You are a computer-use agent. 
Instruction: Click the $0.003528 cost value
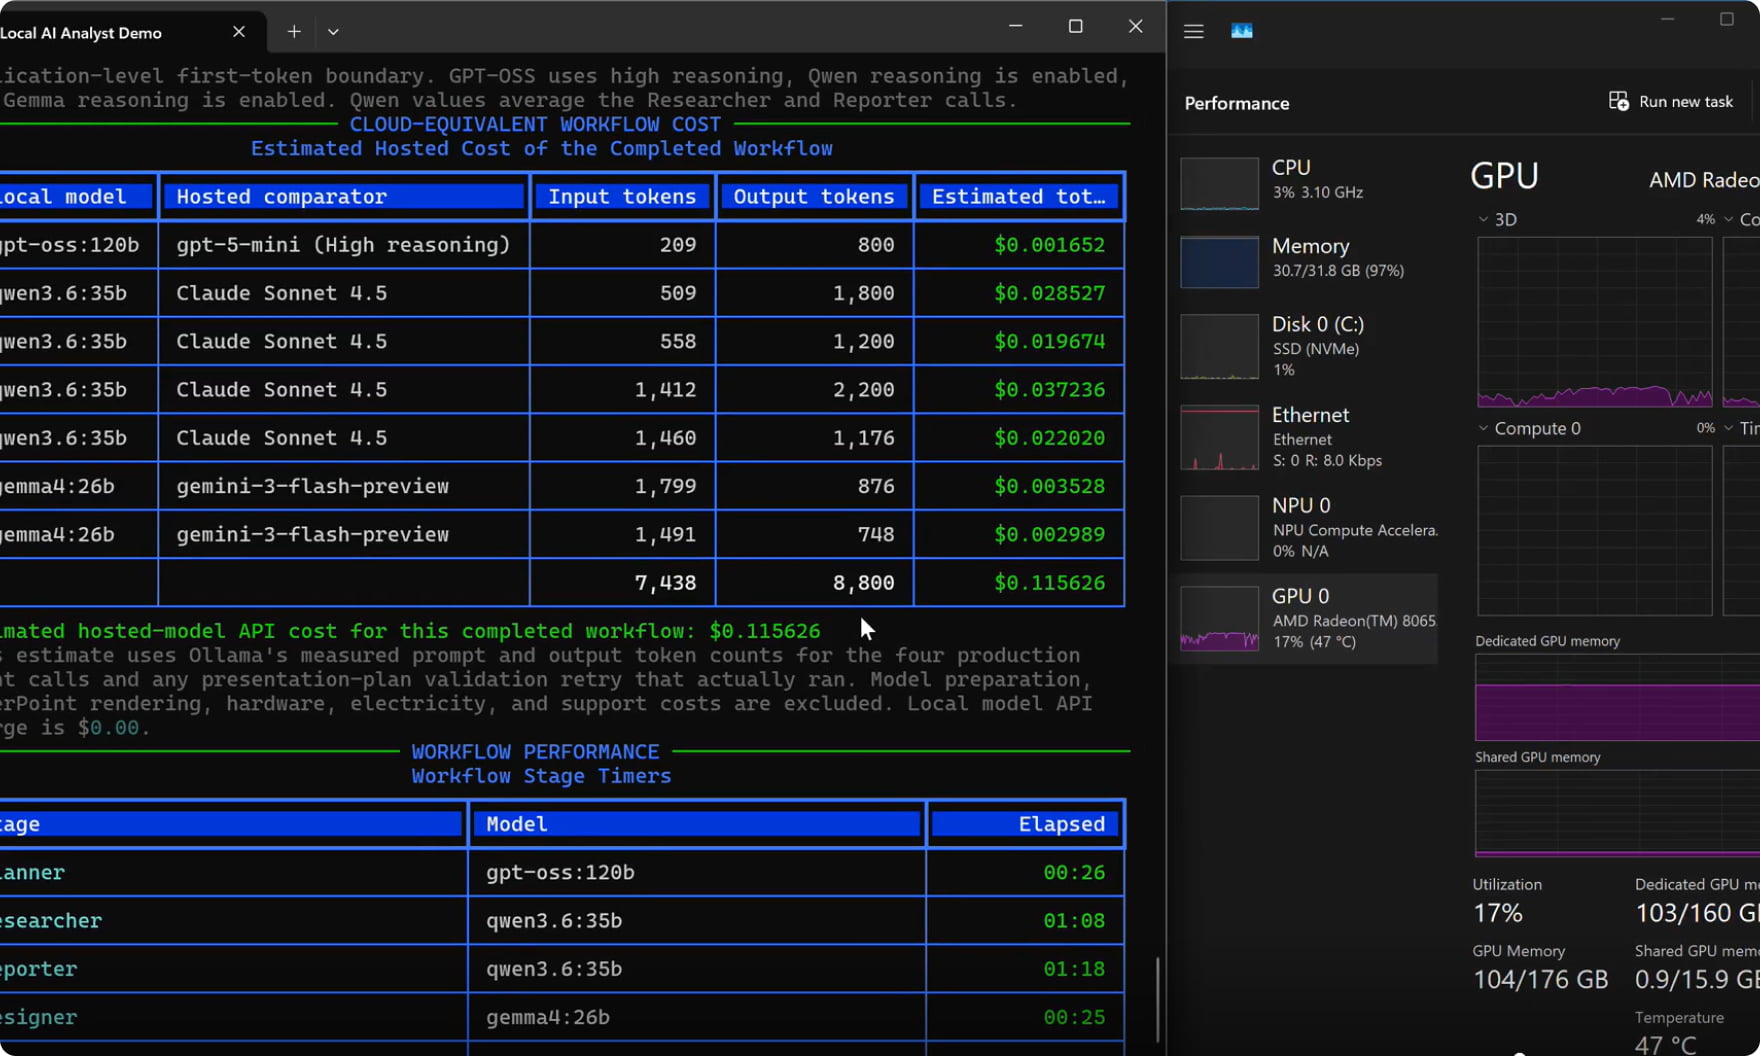click(x=1049, y=486)
